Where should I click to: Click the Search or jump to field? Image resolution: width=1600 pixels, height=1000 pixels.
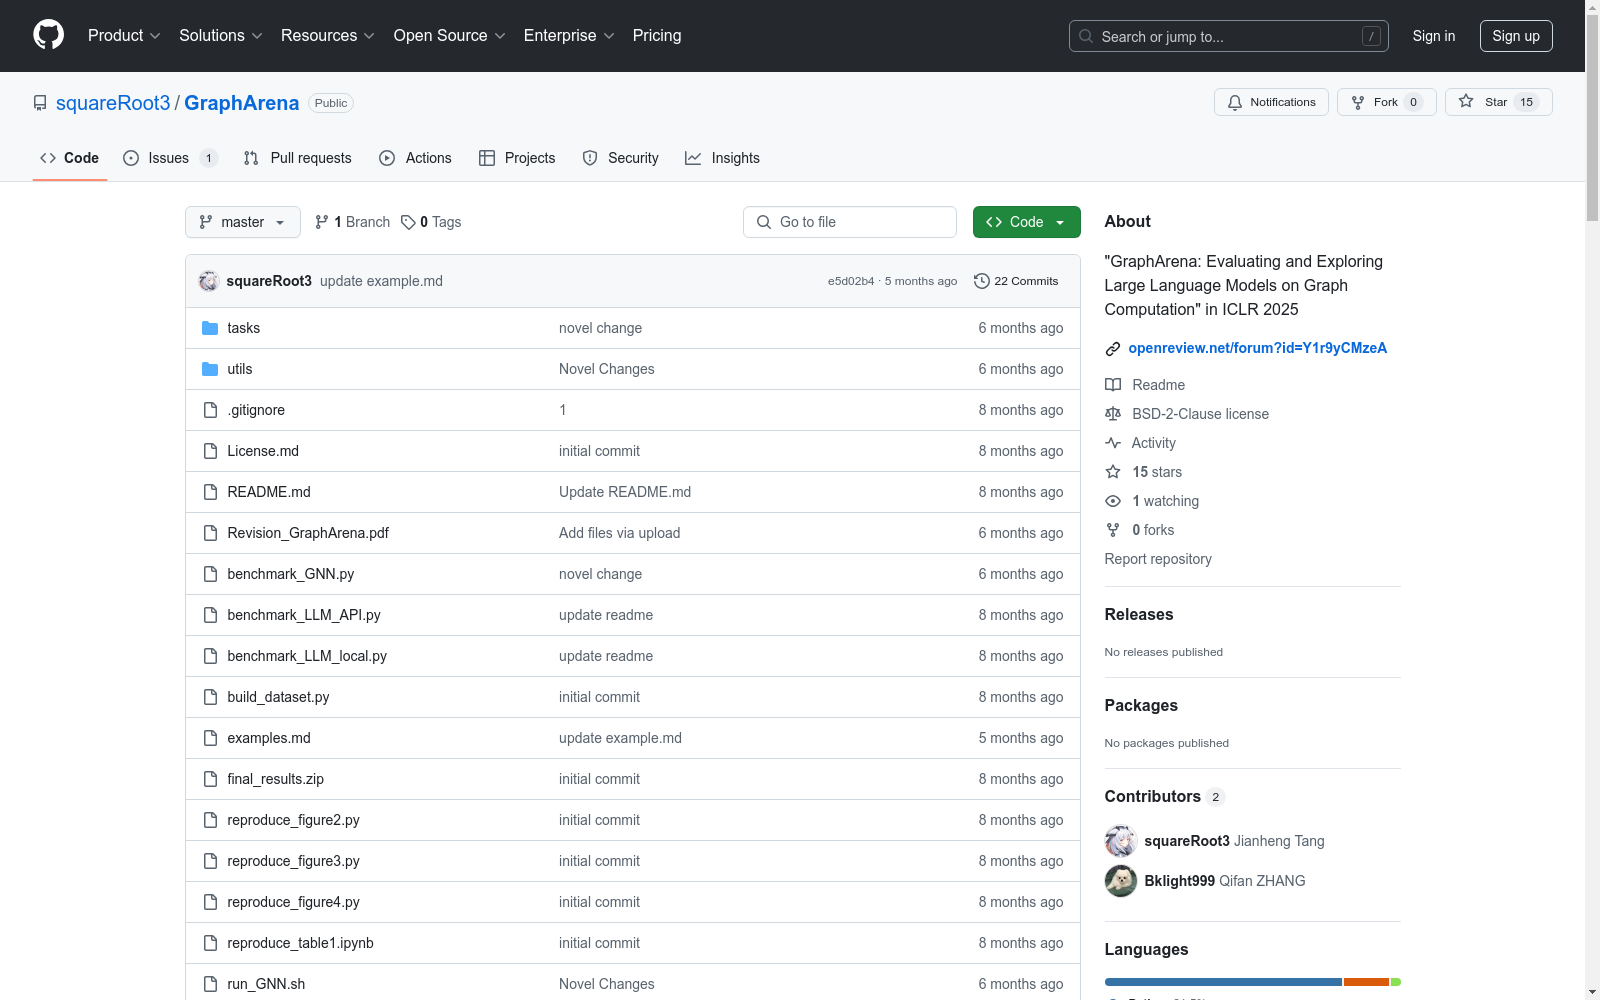pyautogui.click(x=1229, y=36)
